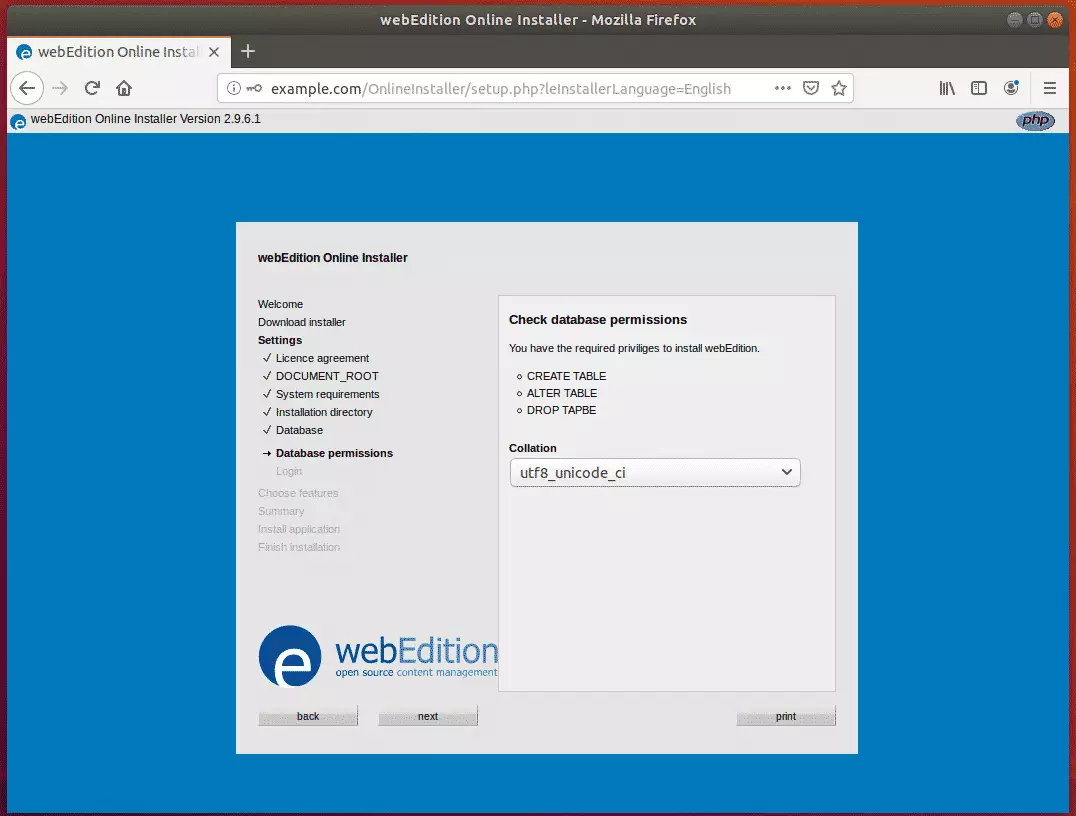
Task: Open the Firefox hamburger menu
Action: click(x=1049, y=88)
